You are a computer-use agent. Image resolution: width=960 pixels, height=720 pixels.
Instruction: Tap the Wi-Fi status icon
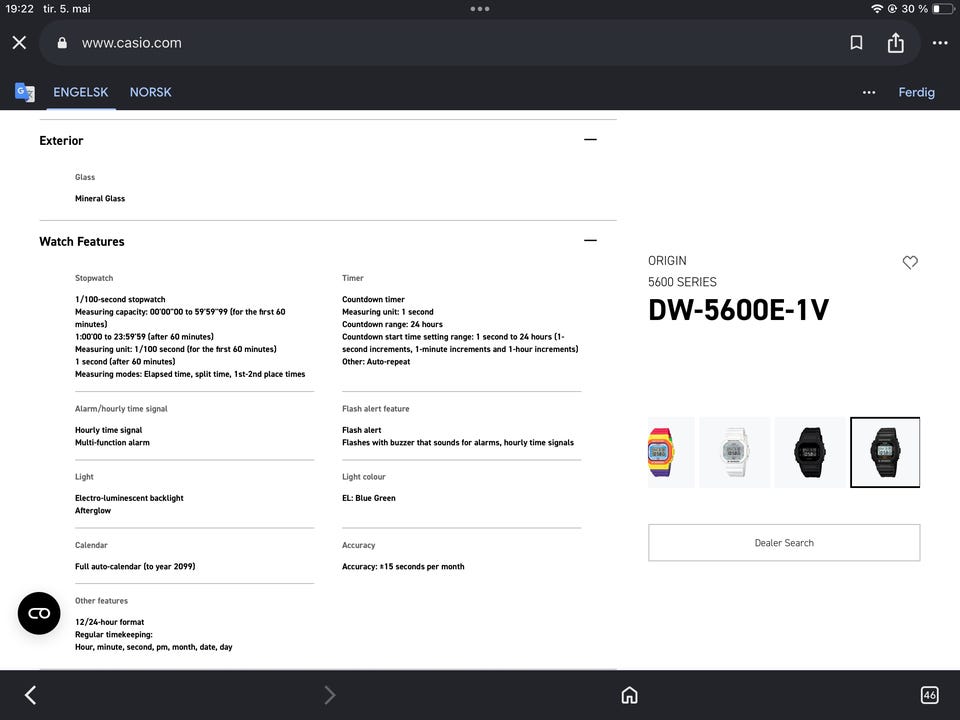[x=877, y=9]
